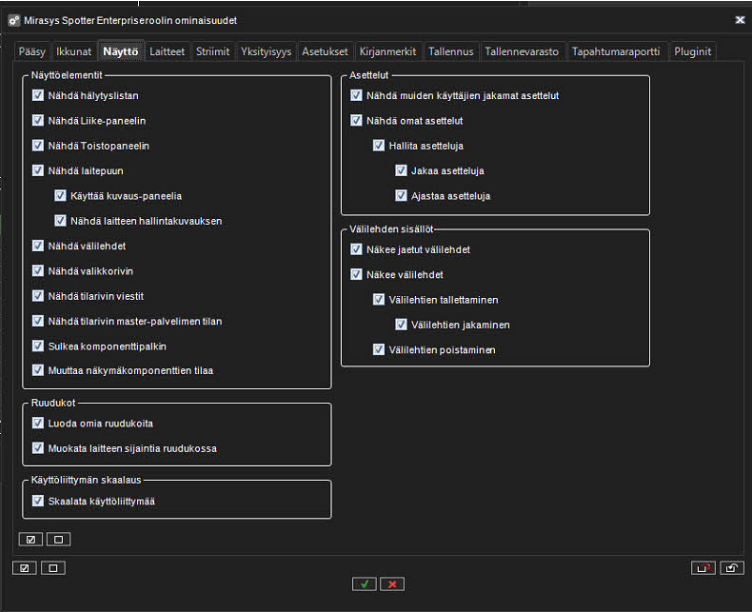Click the green checkmark confirm button
This screenshot has height=612, width=752.
click(x=364, y=584)
